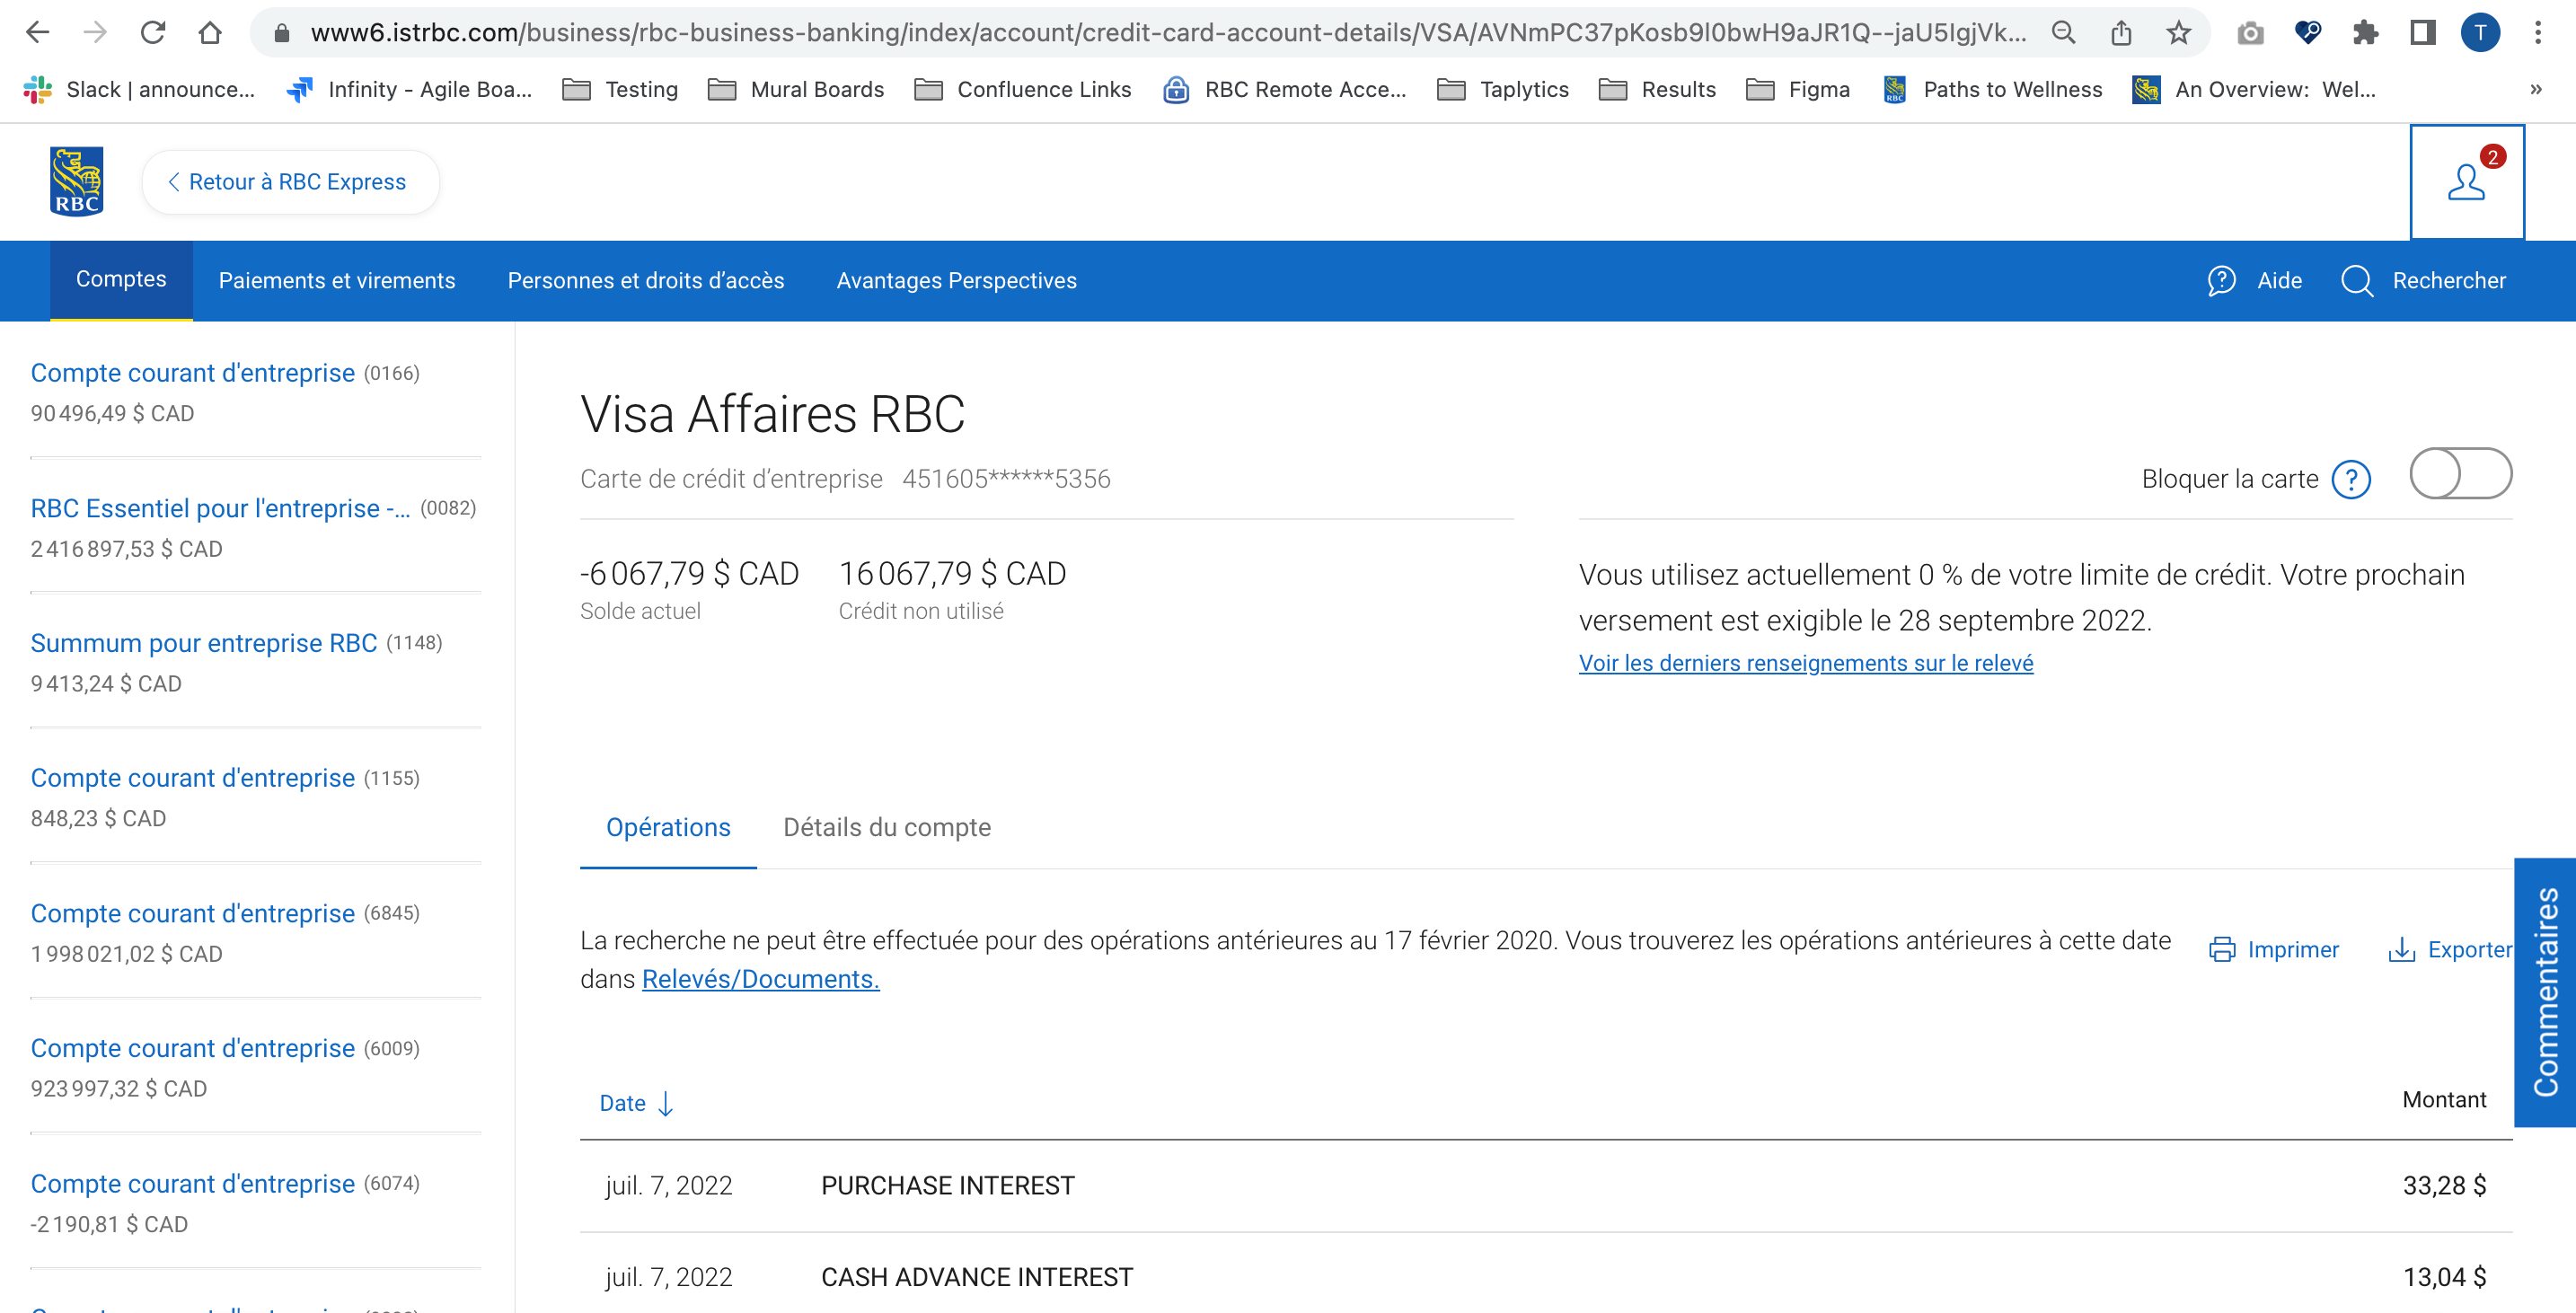This screenshot has width=2576, height=1313.
Task: Click the Imprimer printer icon
Action: tap(2221, 949)
